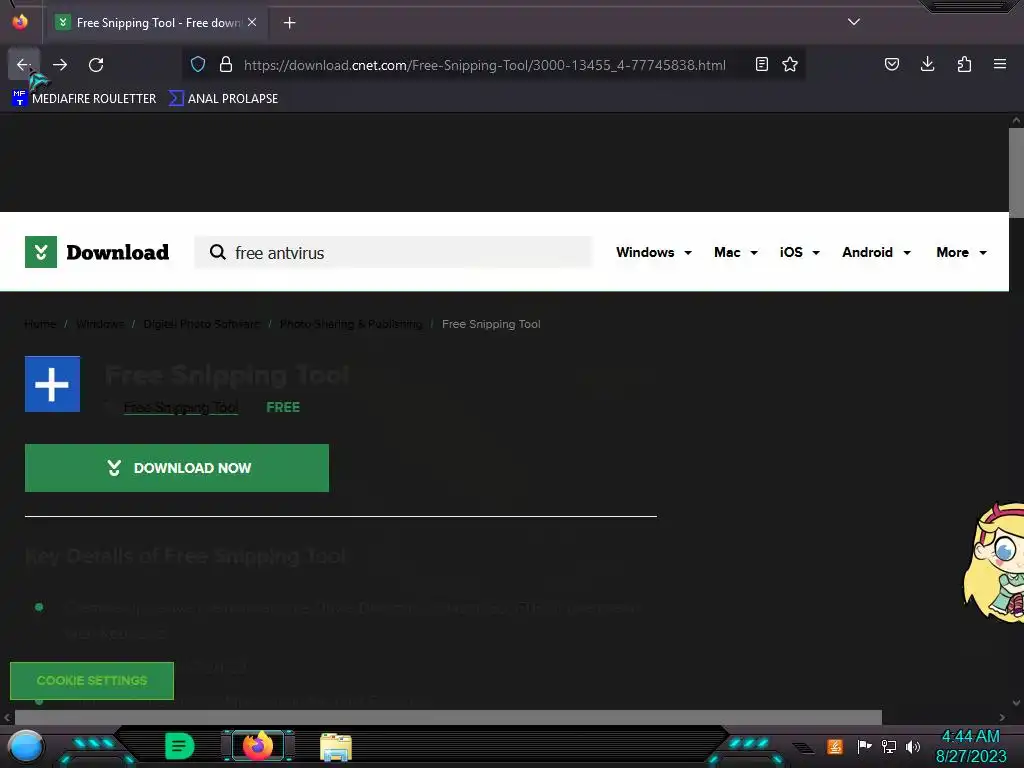Open the volume speaker tray icon
This screenshot has width=1024, height=768.
(x=913, y=746)
